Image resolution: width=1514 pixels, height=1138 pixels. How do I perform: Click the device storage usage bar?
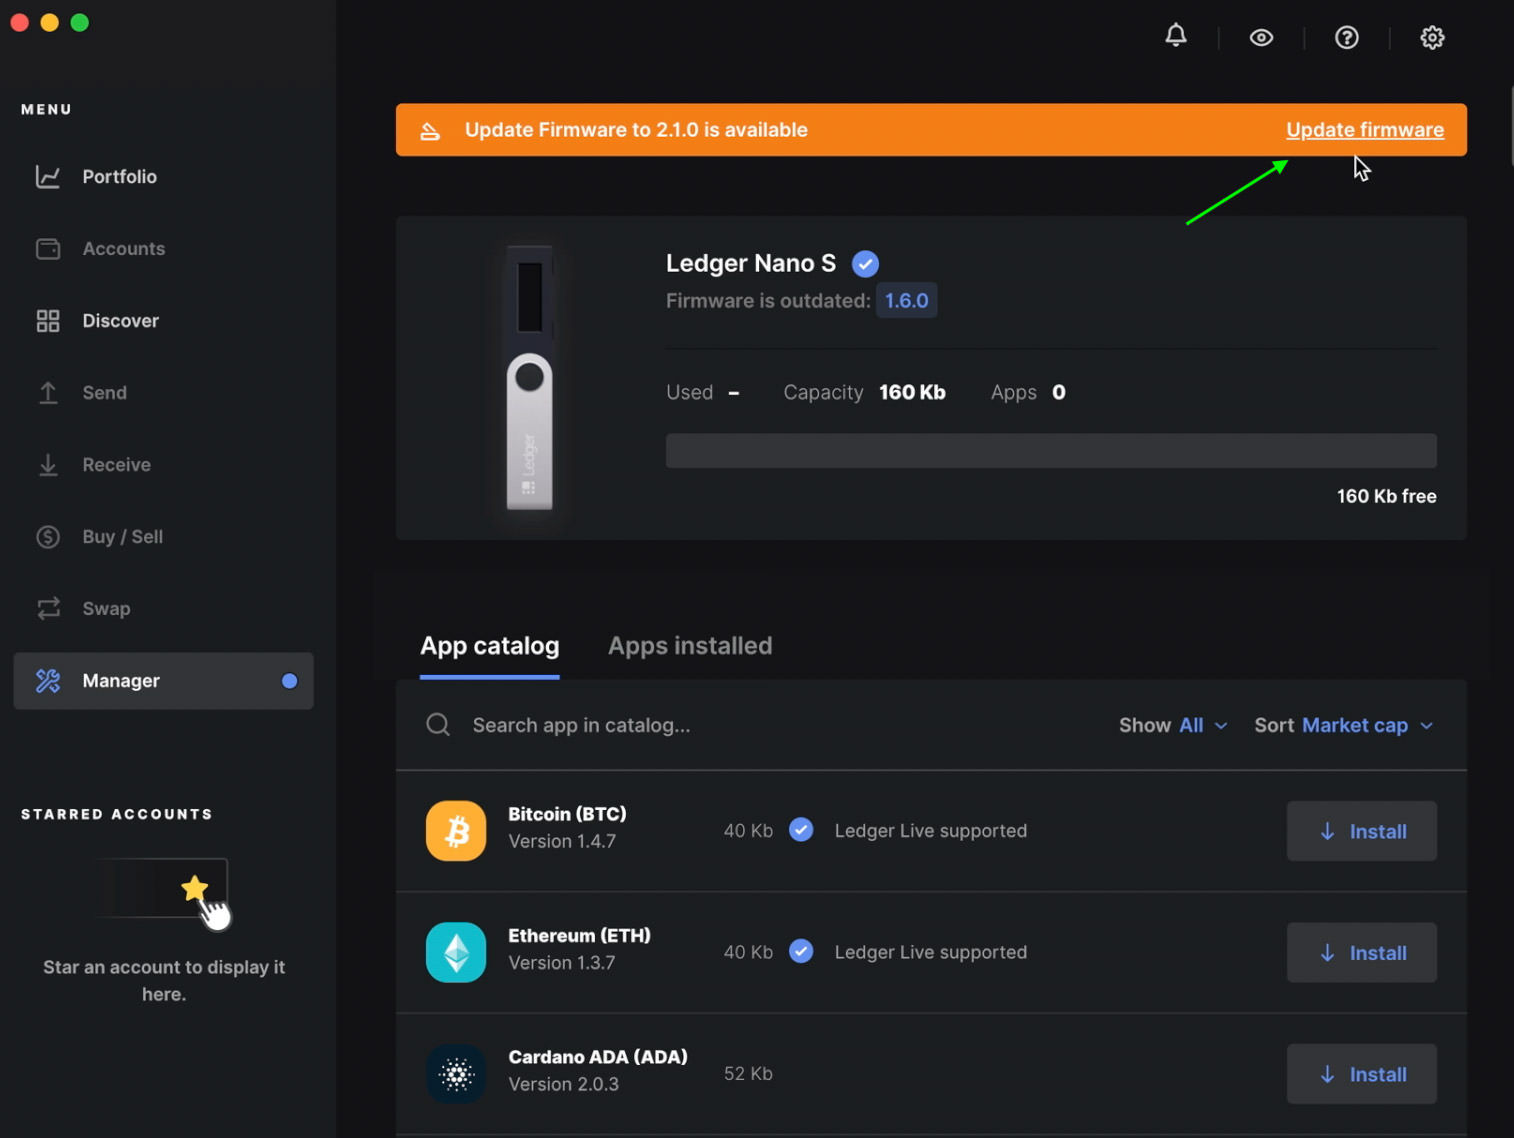click(1051, 451)
